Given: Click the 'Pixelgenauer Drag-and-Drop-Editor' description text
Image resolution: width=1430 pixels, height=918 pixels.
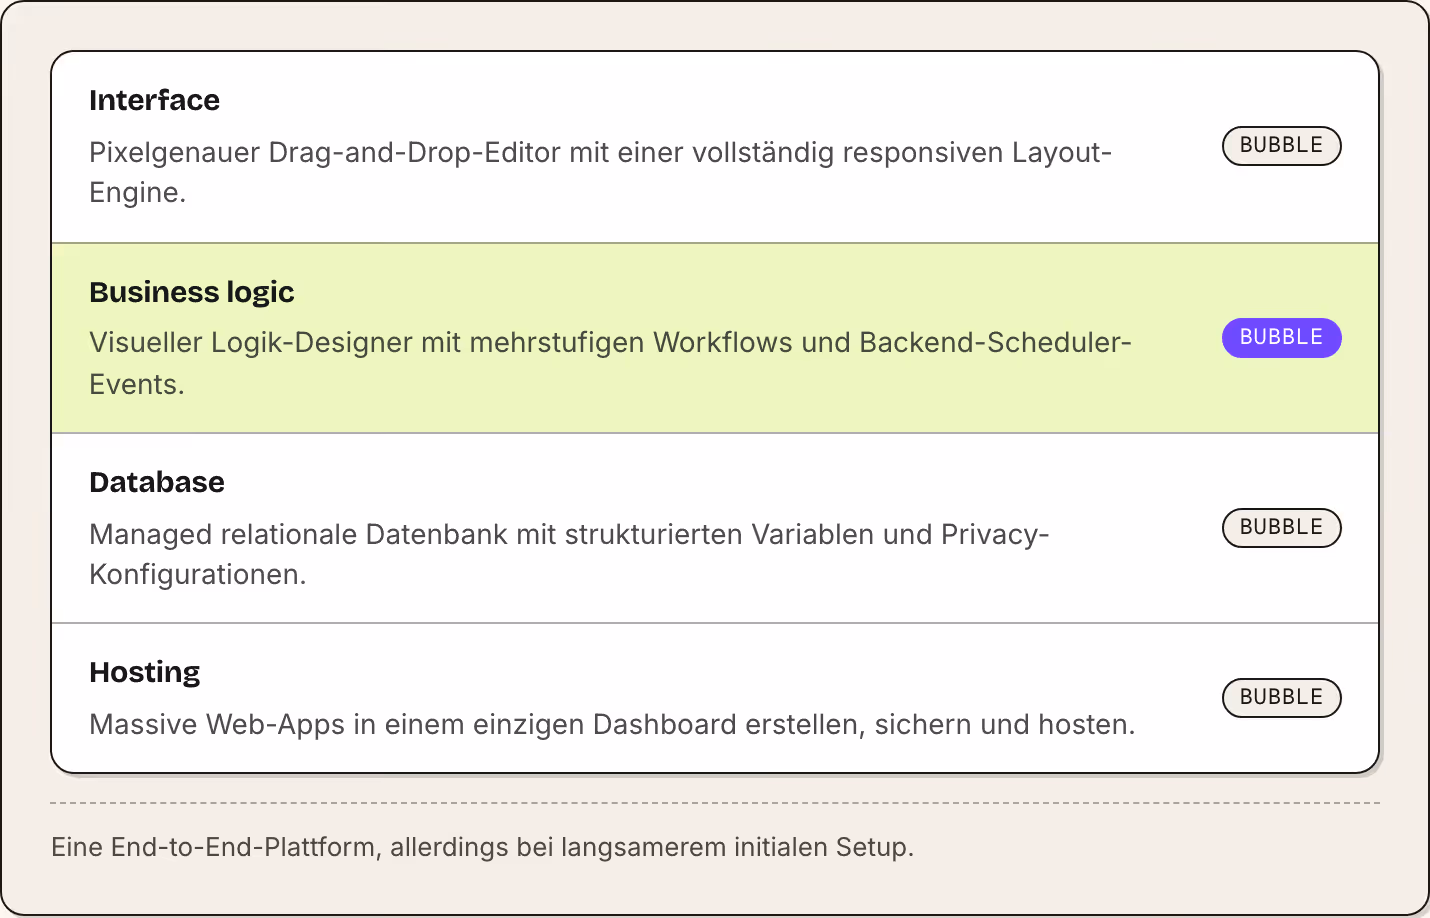Looking at the screenshot, I should point(600,172).
